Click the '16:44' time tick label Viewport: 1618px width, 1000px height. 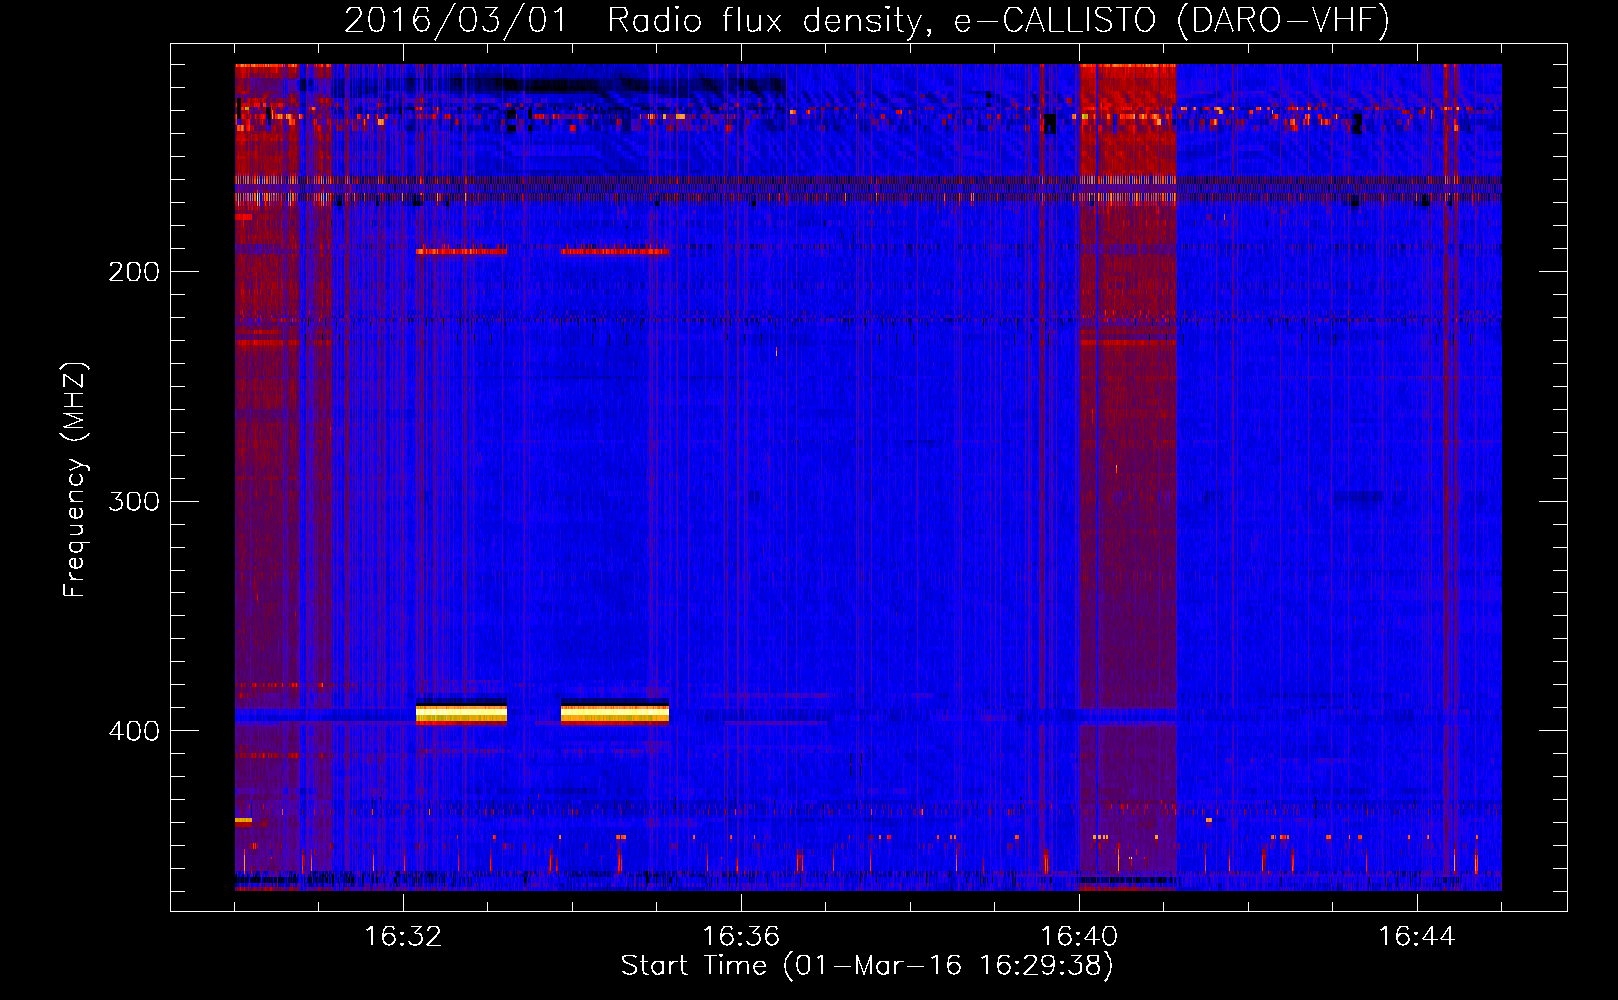(1416, 936)
